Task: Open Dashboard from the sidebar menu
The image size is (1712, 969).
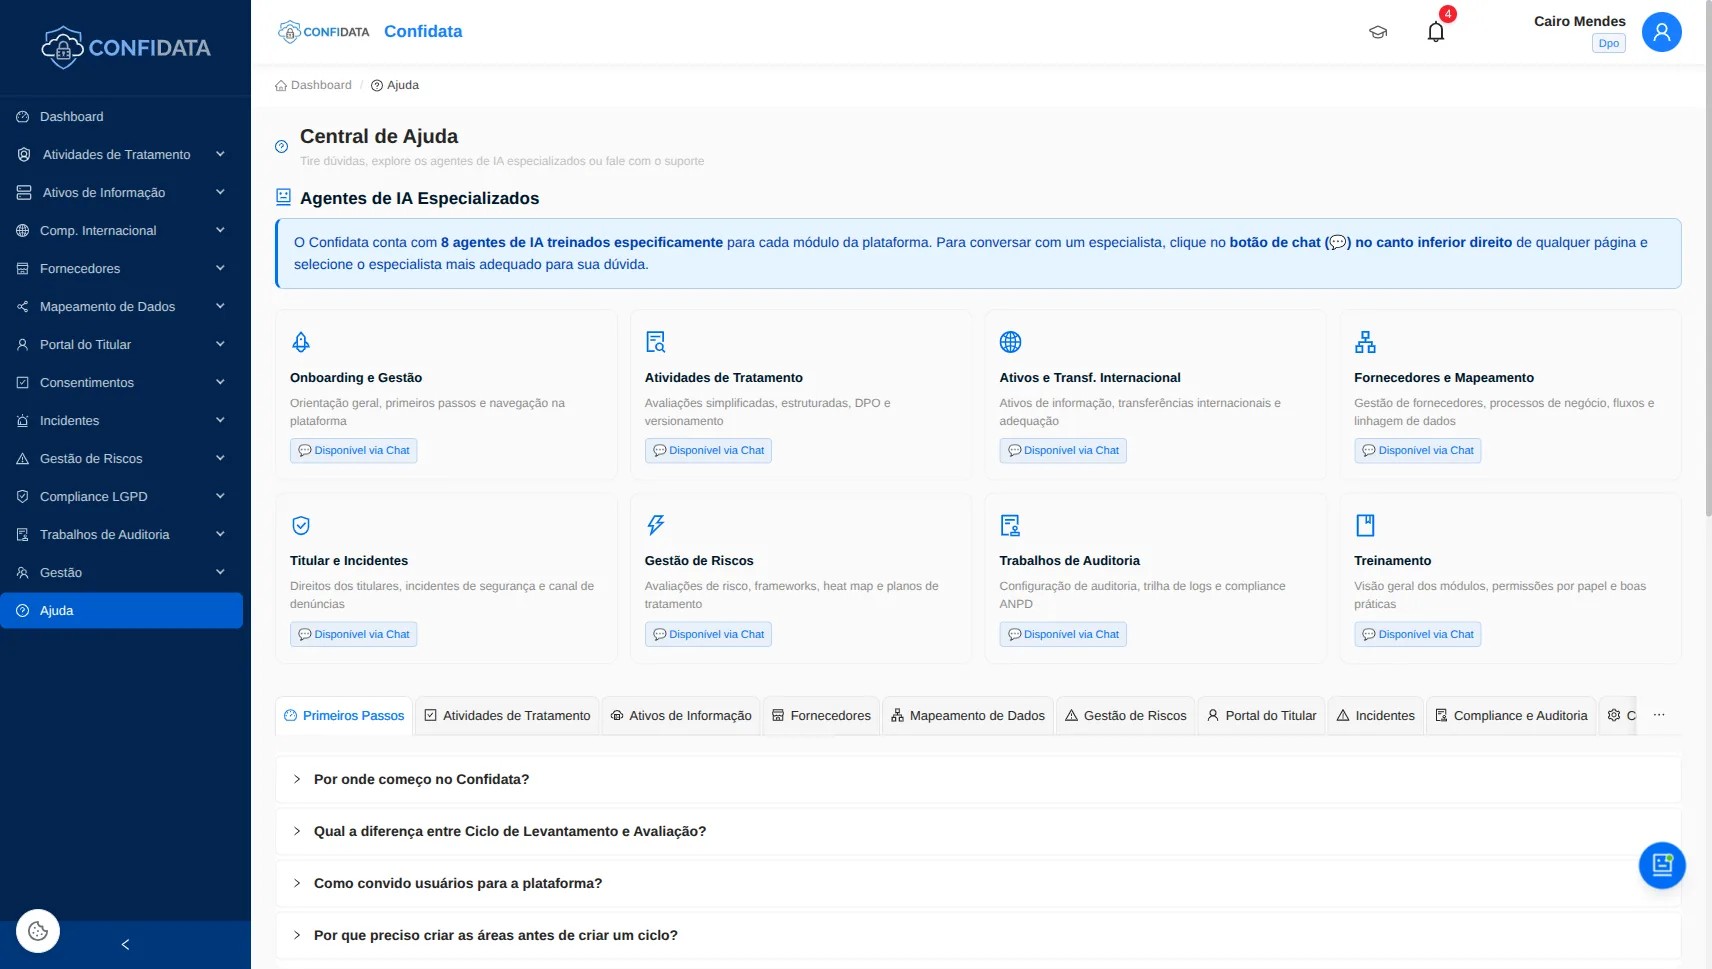Action: coord(70,116)
